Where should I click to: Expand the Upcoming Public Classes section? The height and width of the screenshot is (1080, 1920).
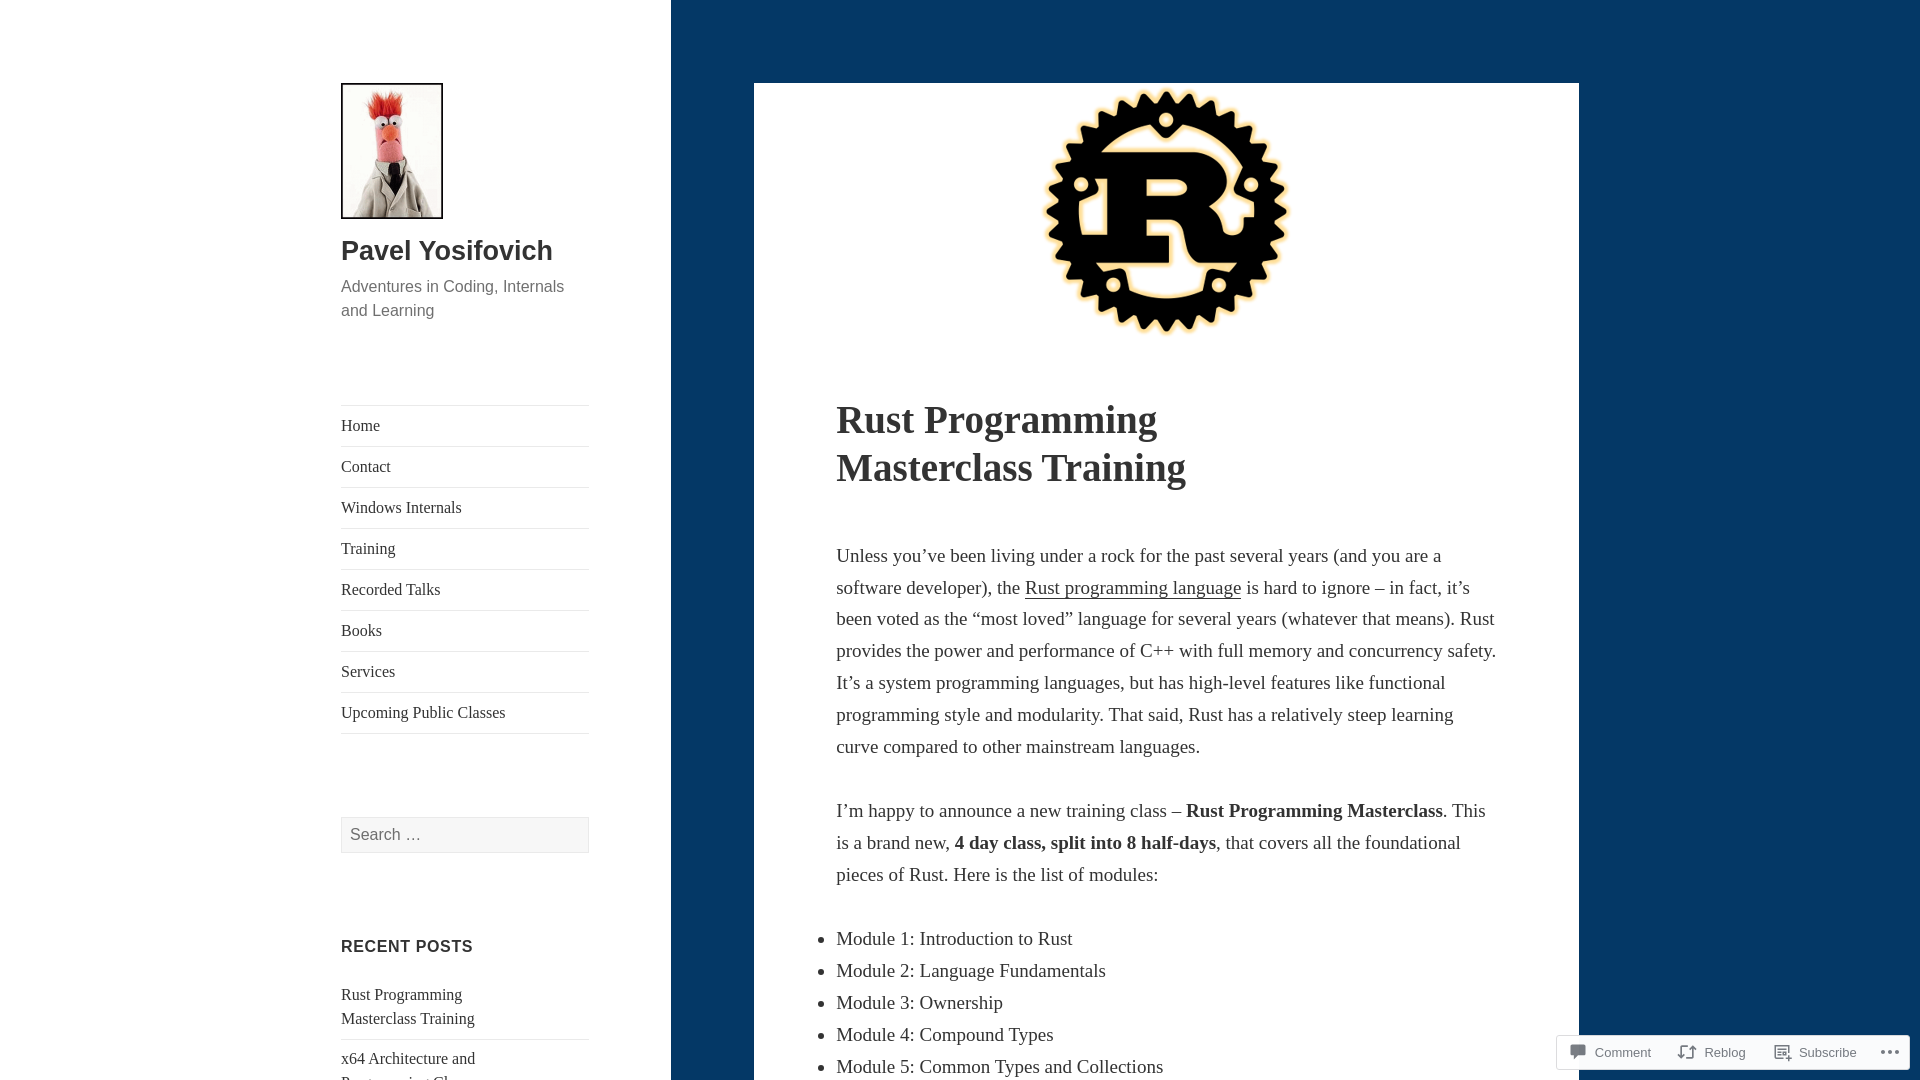[x=423, y=712]
